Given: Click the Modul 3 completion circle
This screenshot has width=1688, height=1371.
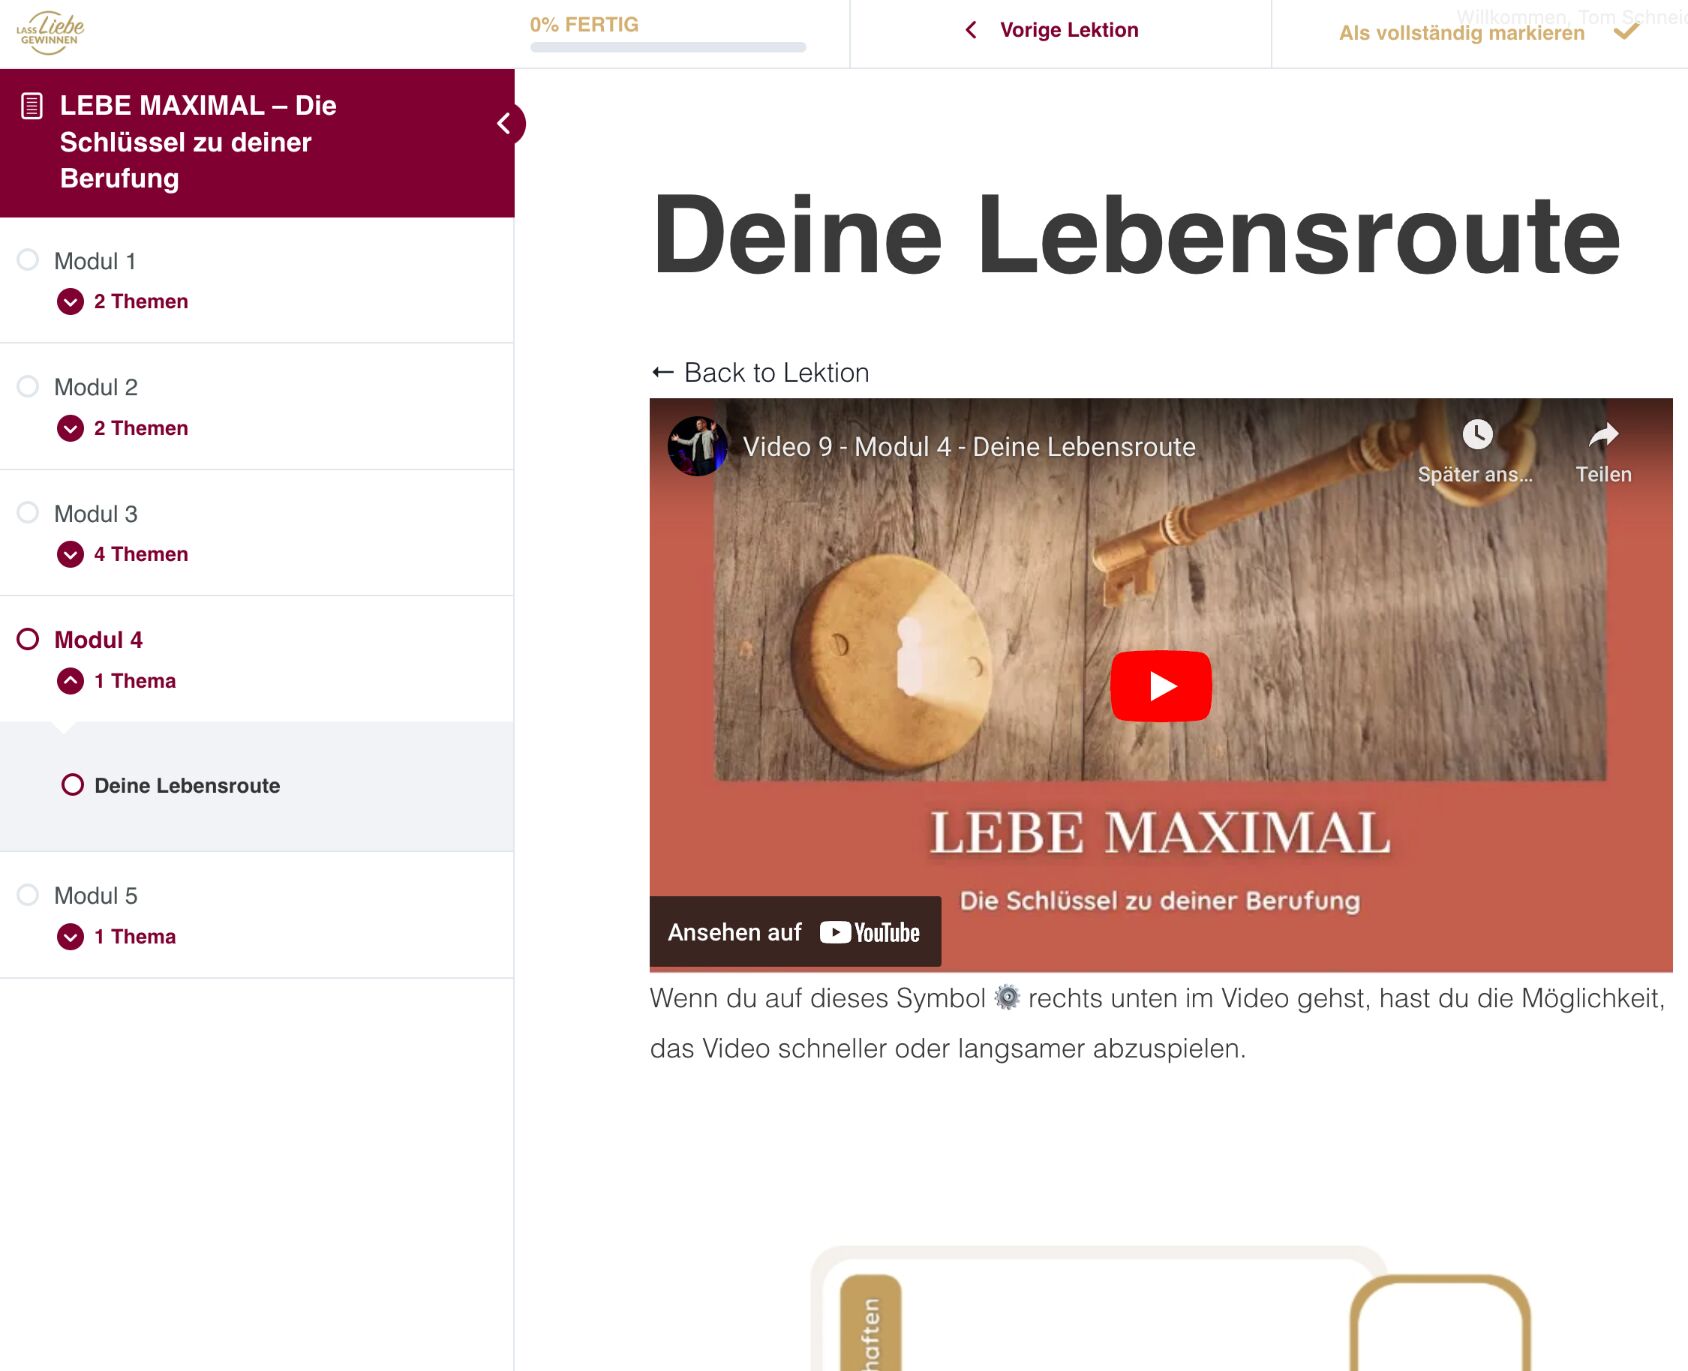Looking at the screenshot, I should pos(28,513).
